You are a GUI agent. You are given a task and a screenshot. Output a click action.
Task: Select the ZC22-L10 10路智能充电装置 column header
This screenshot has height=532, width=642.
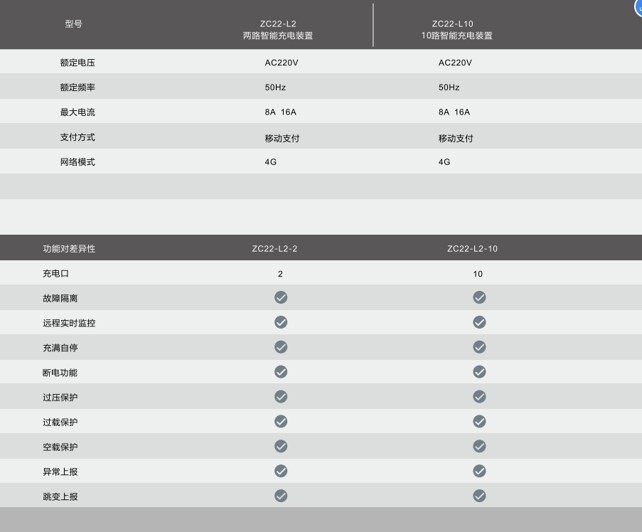tap(457, 29)
